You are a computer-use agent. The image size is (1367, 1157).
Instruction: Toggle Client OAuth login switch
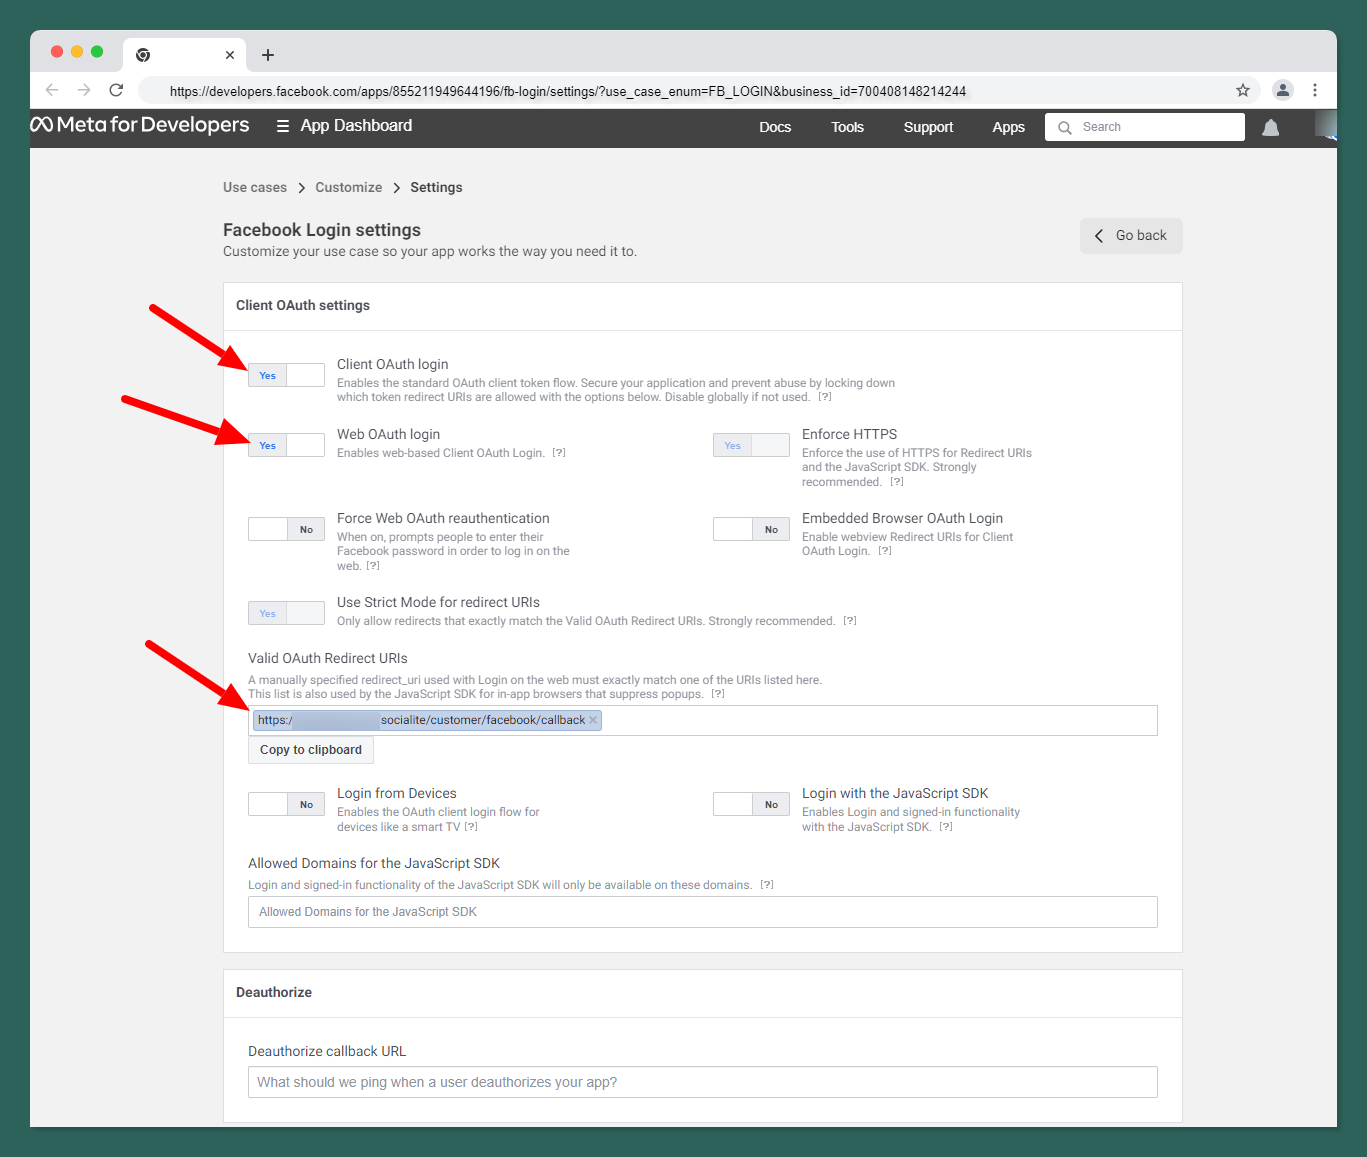pos(286,375)
